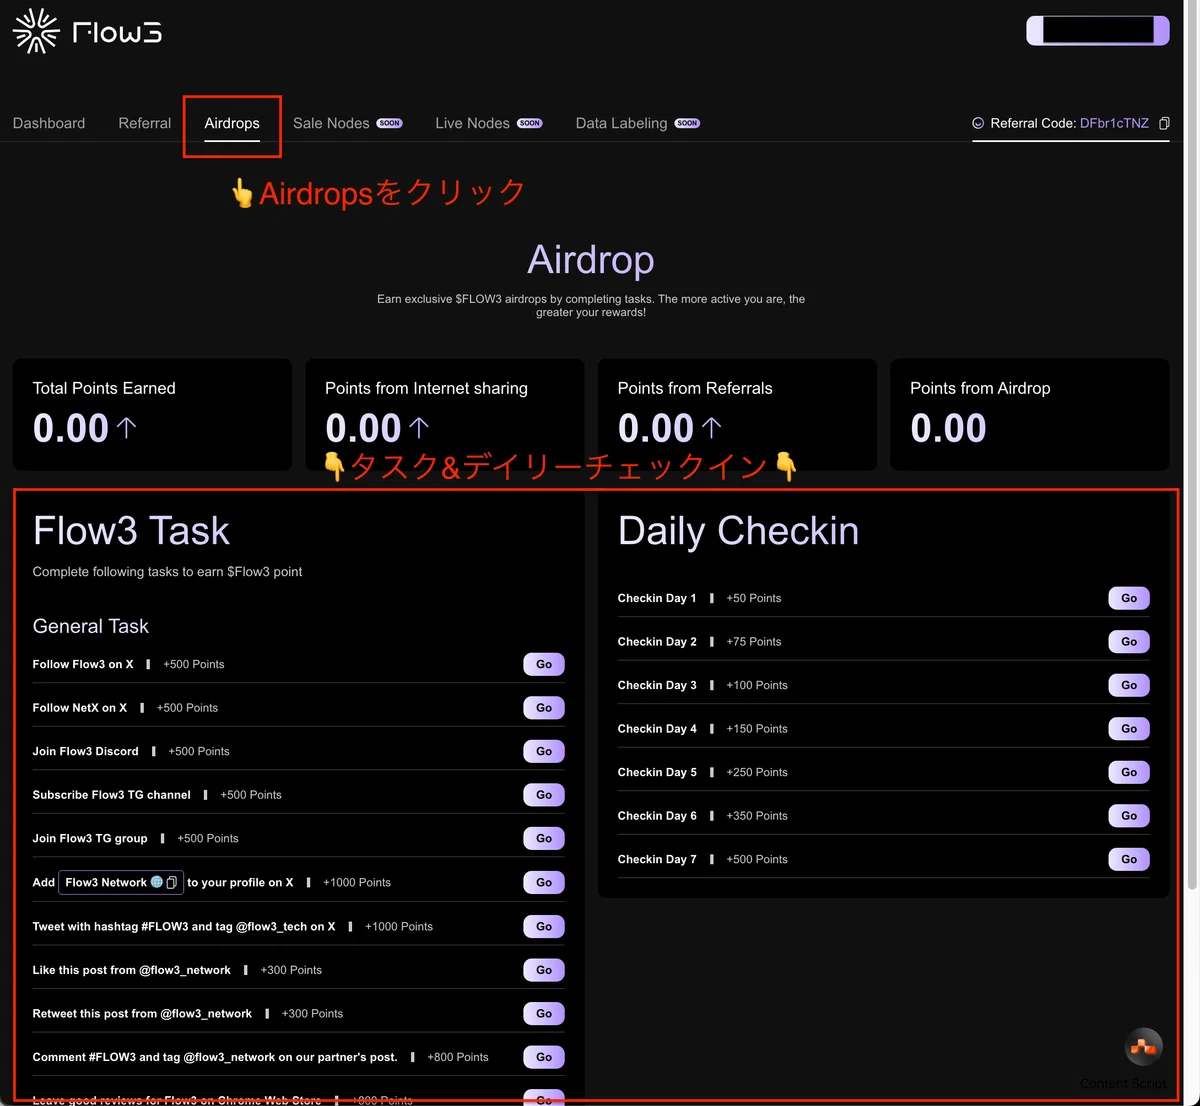This screenshot has width=1200, height=1106.
Task: Click Go for Add Flow3 Network to profile
Action: tap(544, 882)
